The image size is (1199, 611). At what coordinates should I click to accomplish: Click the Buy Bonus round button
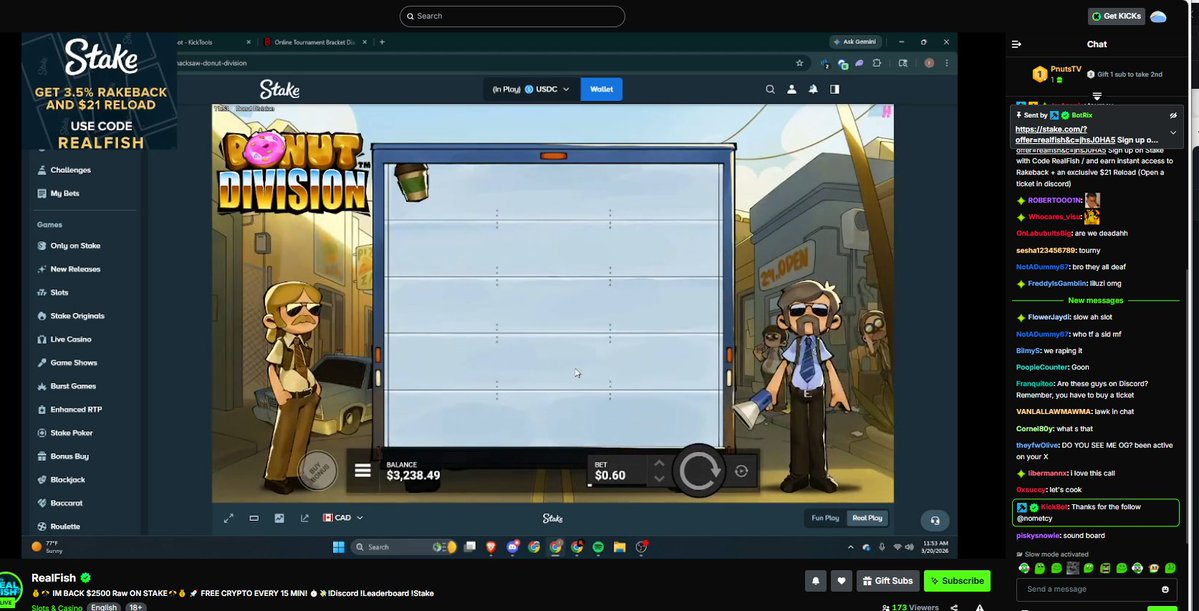point(317,473)
